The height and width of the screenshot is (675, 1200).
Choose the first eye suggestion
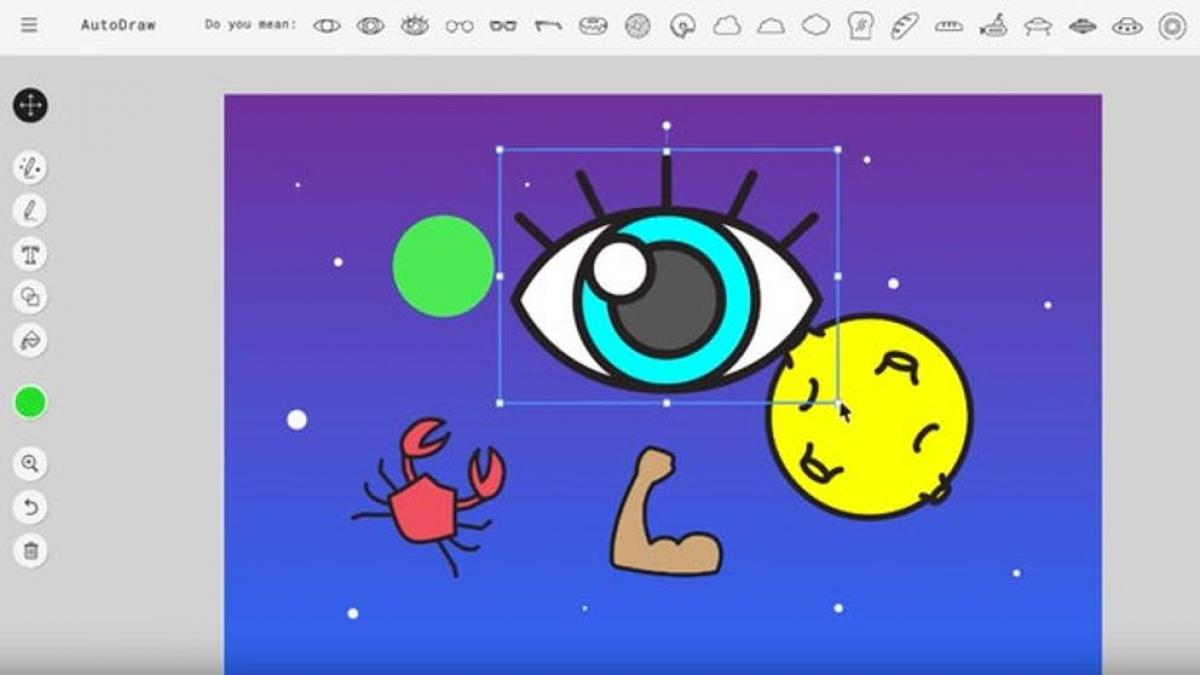[326, 24]
